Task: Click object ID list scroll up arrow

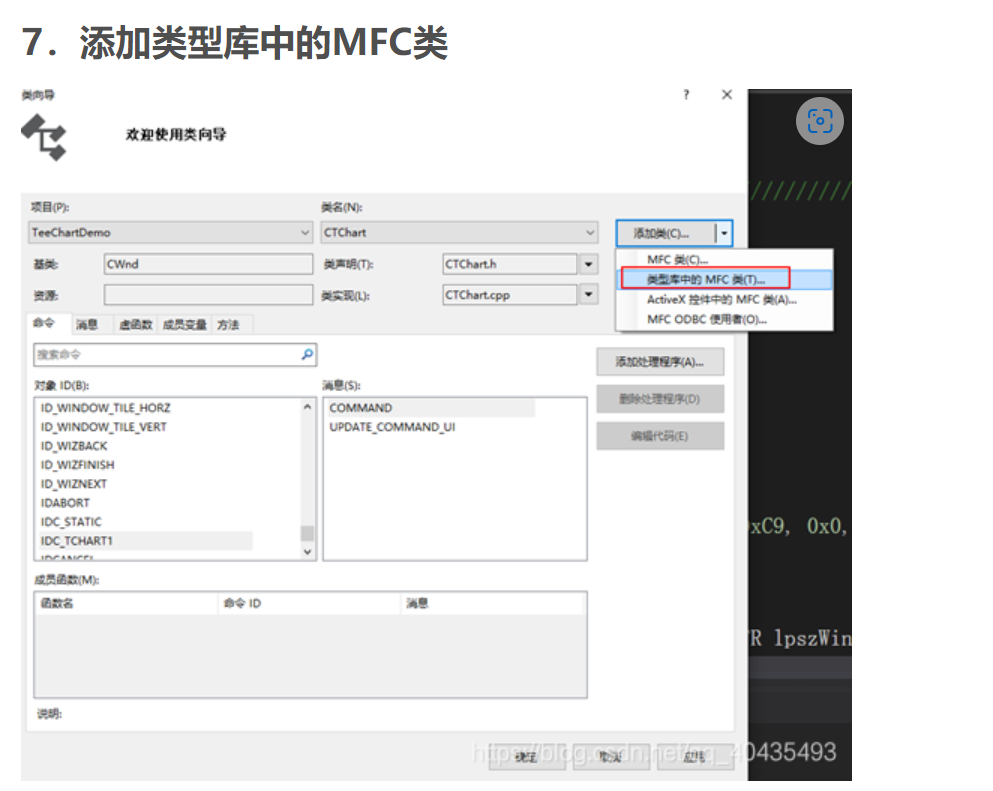Action: pos(307,407)
